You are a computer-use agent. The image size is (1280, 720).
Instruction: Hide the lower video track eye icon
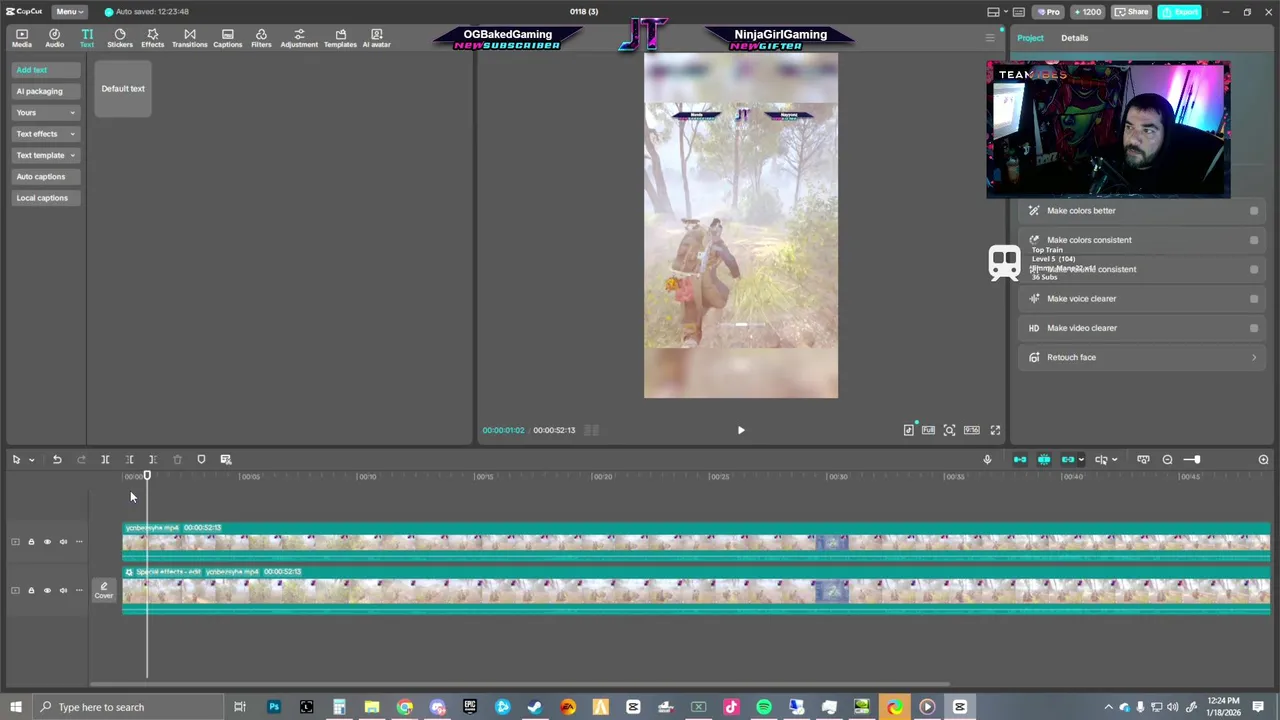(x=47, y=590)
